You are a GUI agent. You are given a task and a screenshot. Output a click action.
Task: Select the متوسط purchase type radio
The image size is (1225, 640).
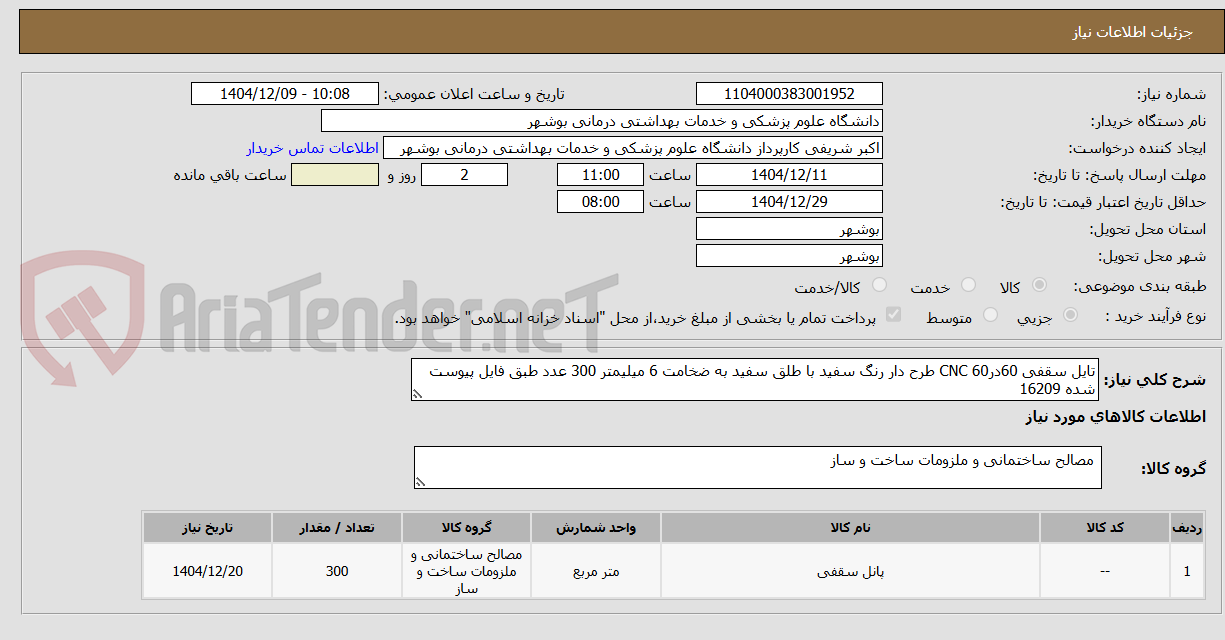tap(991, 315)
